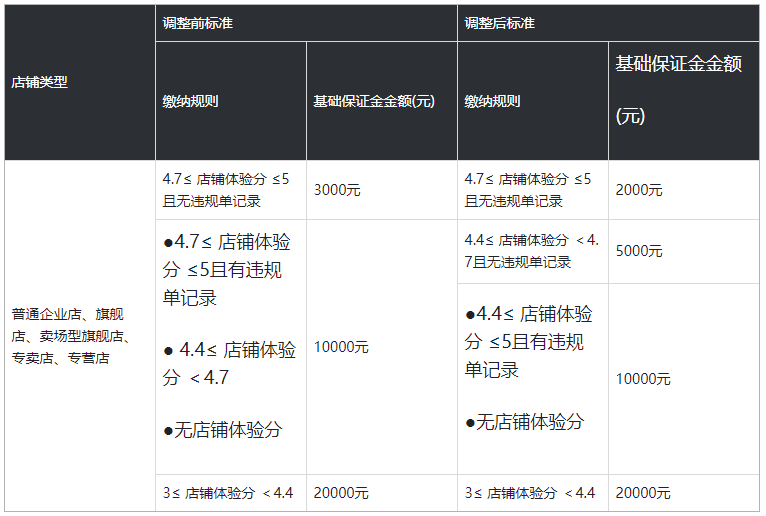Click 4.4≤ 店铺体验分 <4.7且无违规单记录 rule cell
Image resolution: width=766 pixels, height=516 pixels.
pyautogui.click(x=532, y=251)
